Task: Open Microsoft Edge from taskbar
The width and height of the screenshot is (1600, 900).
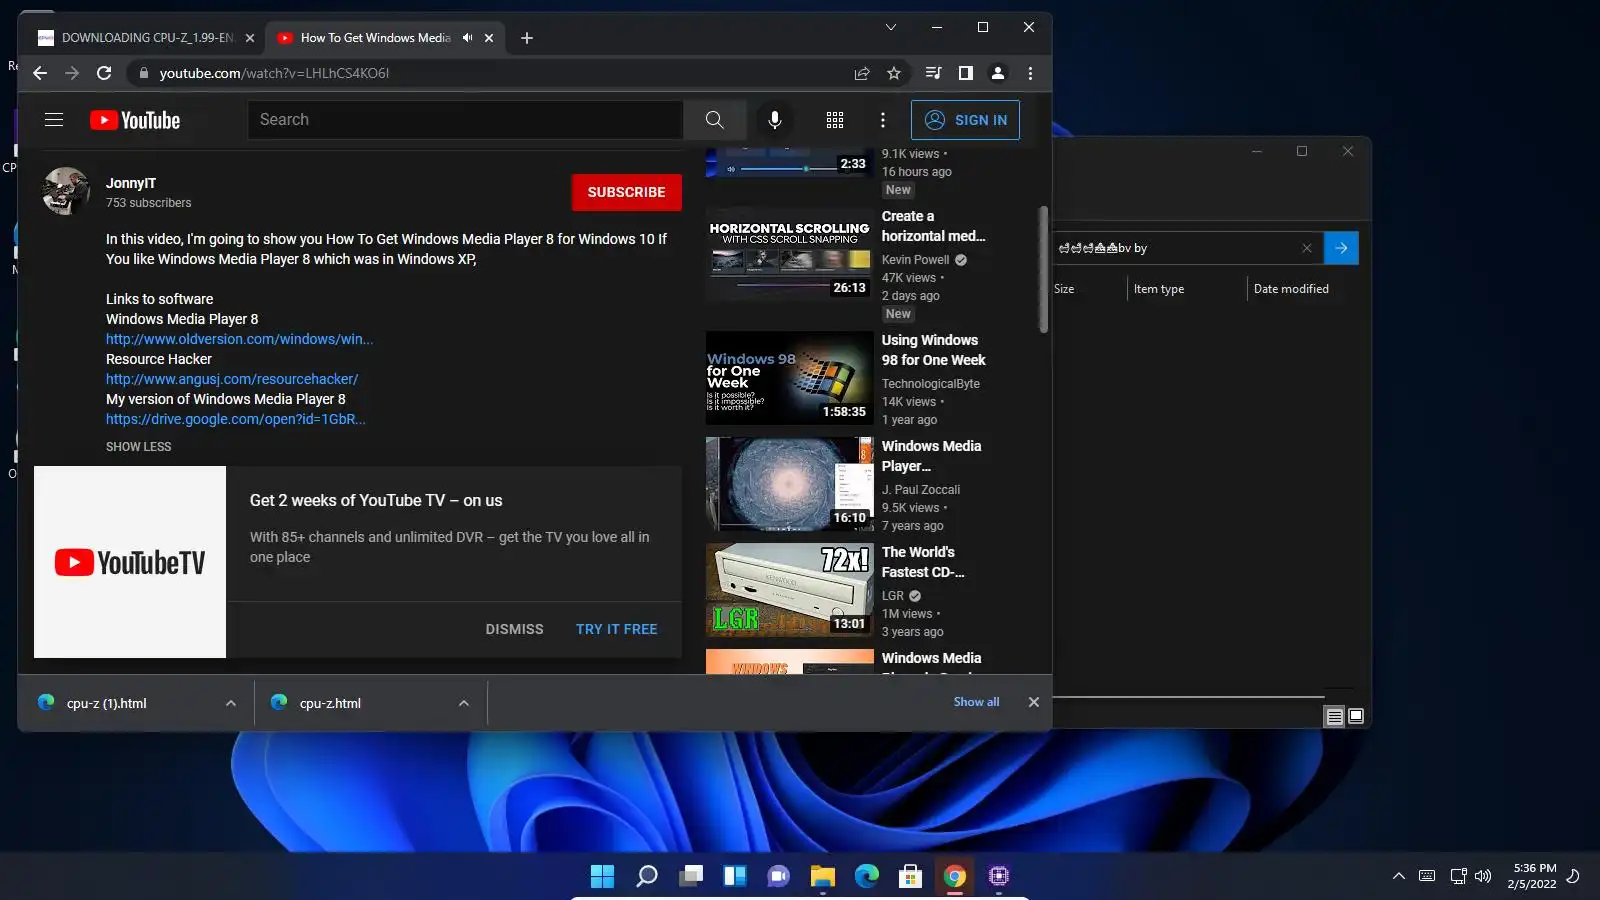Action: (867, 876)
